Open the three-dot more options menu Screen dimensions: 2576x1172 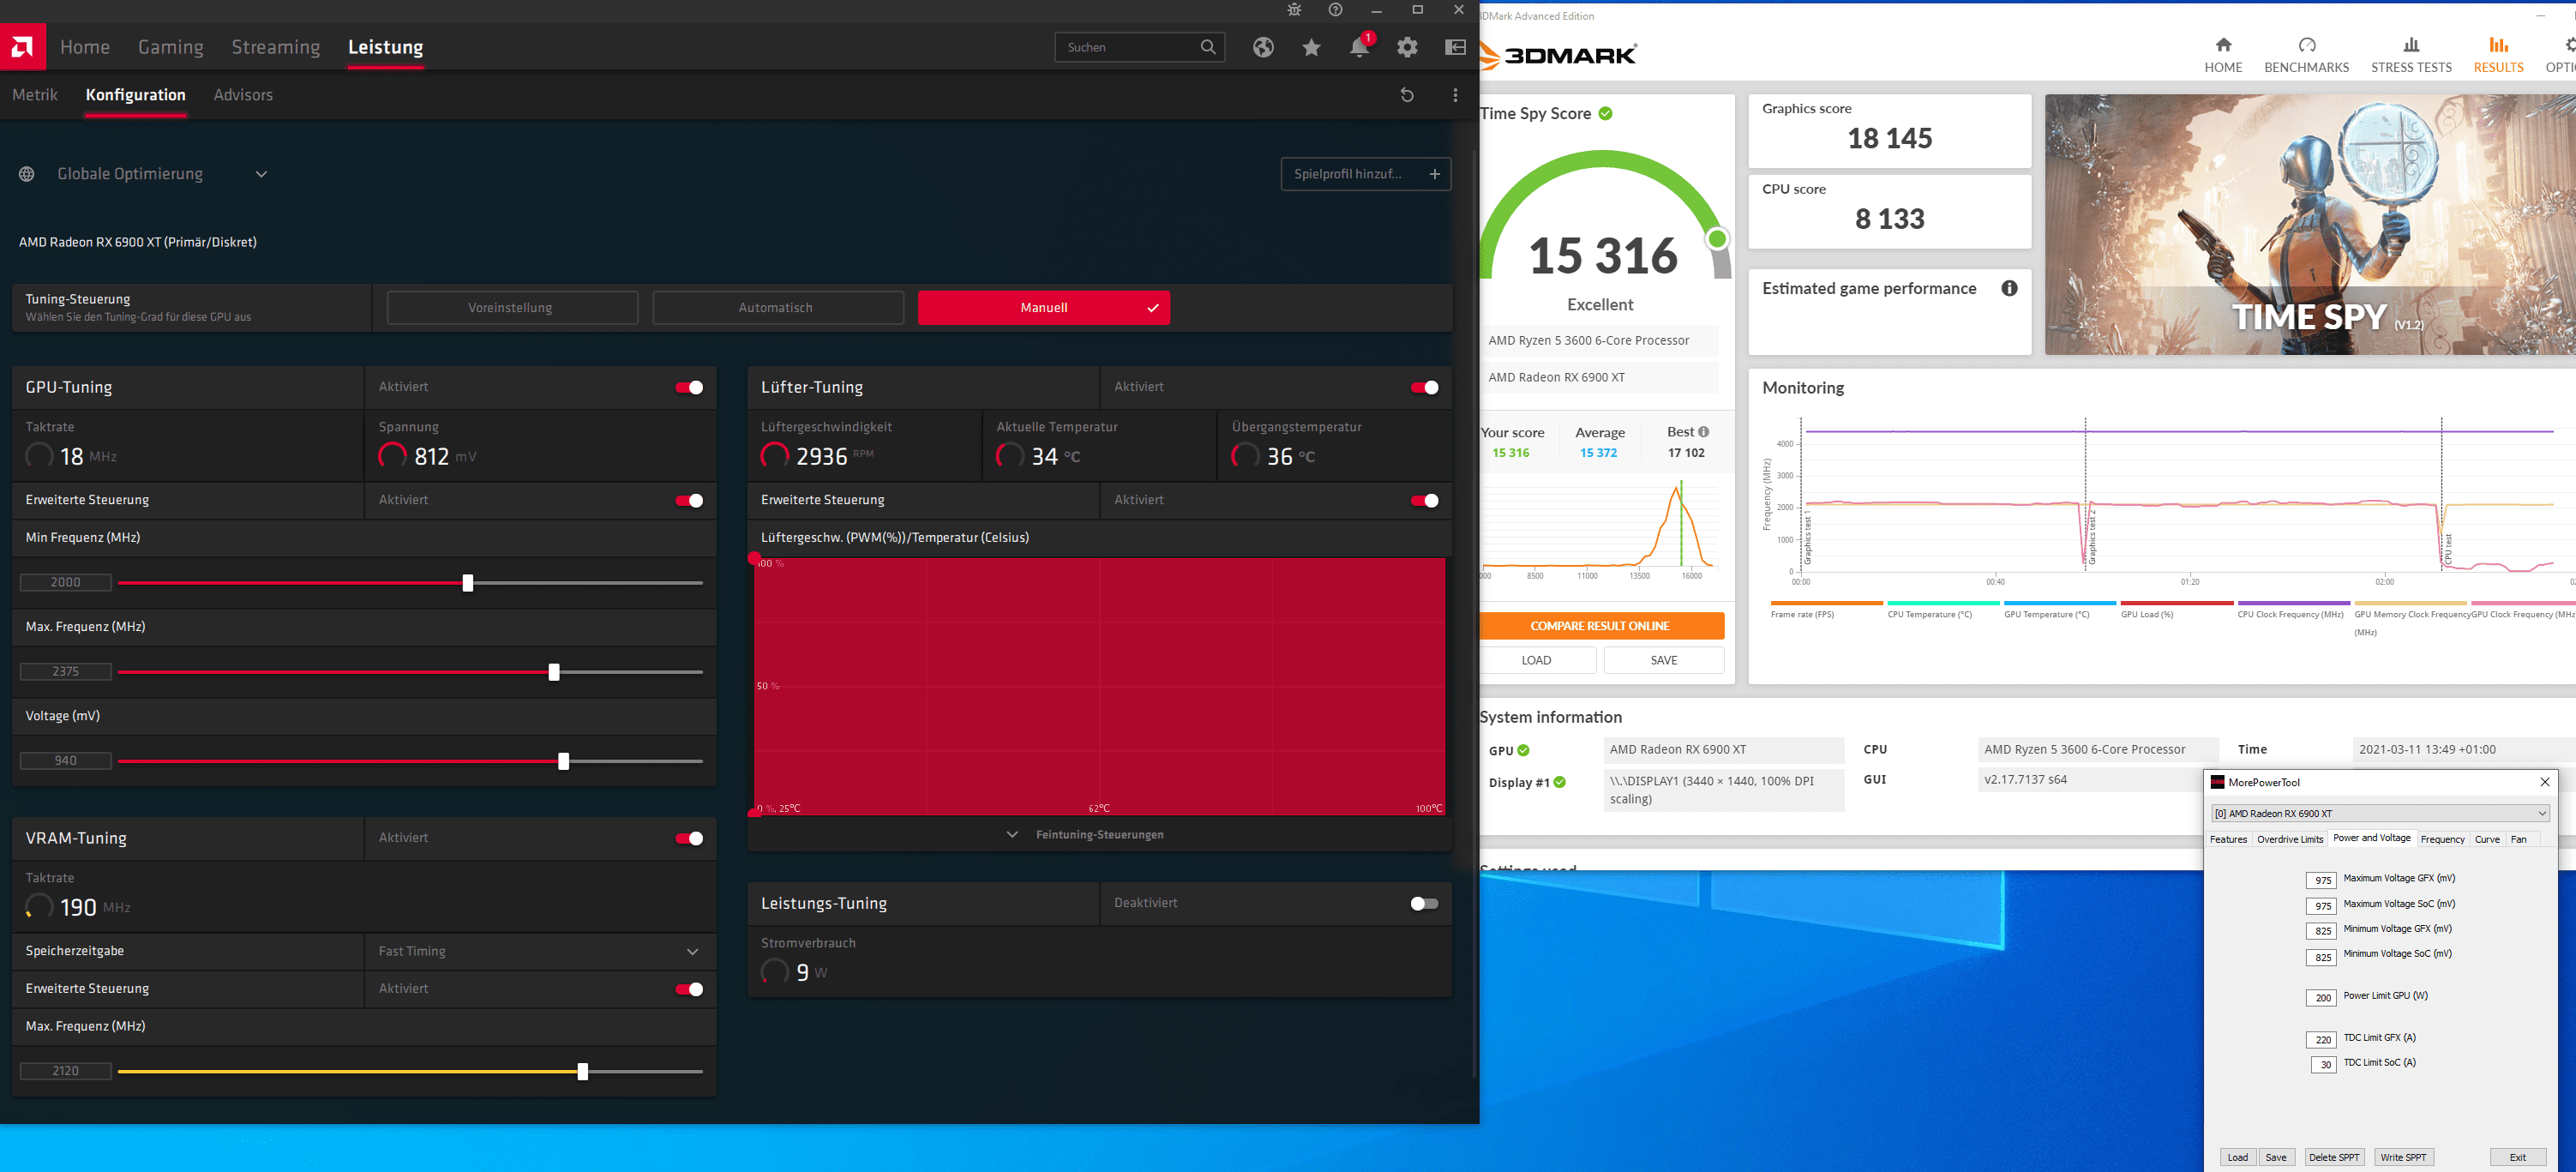coord(1455,95)
